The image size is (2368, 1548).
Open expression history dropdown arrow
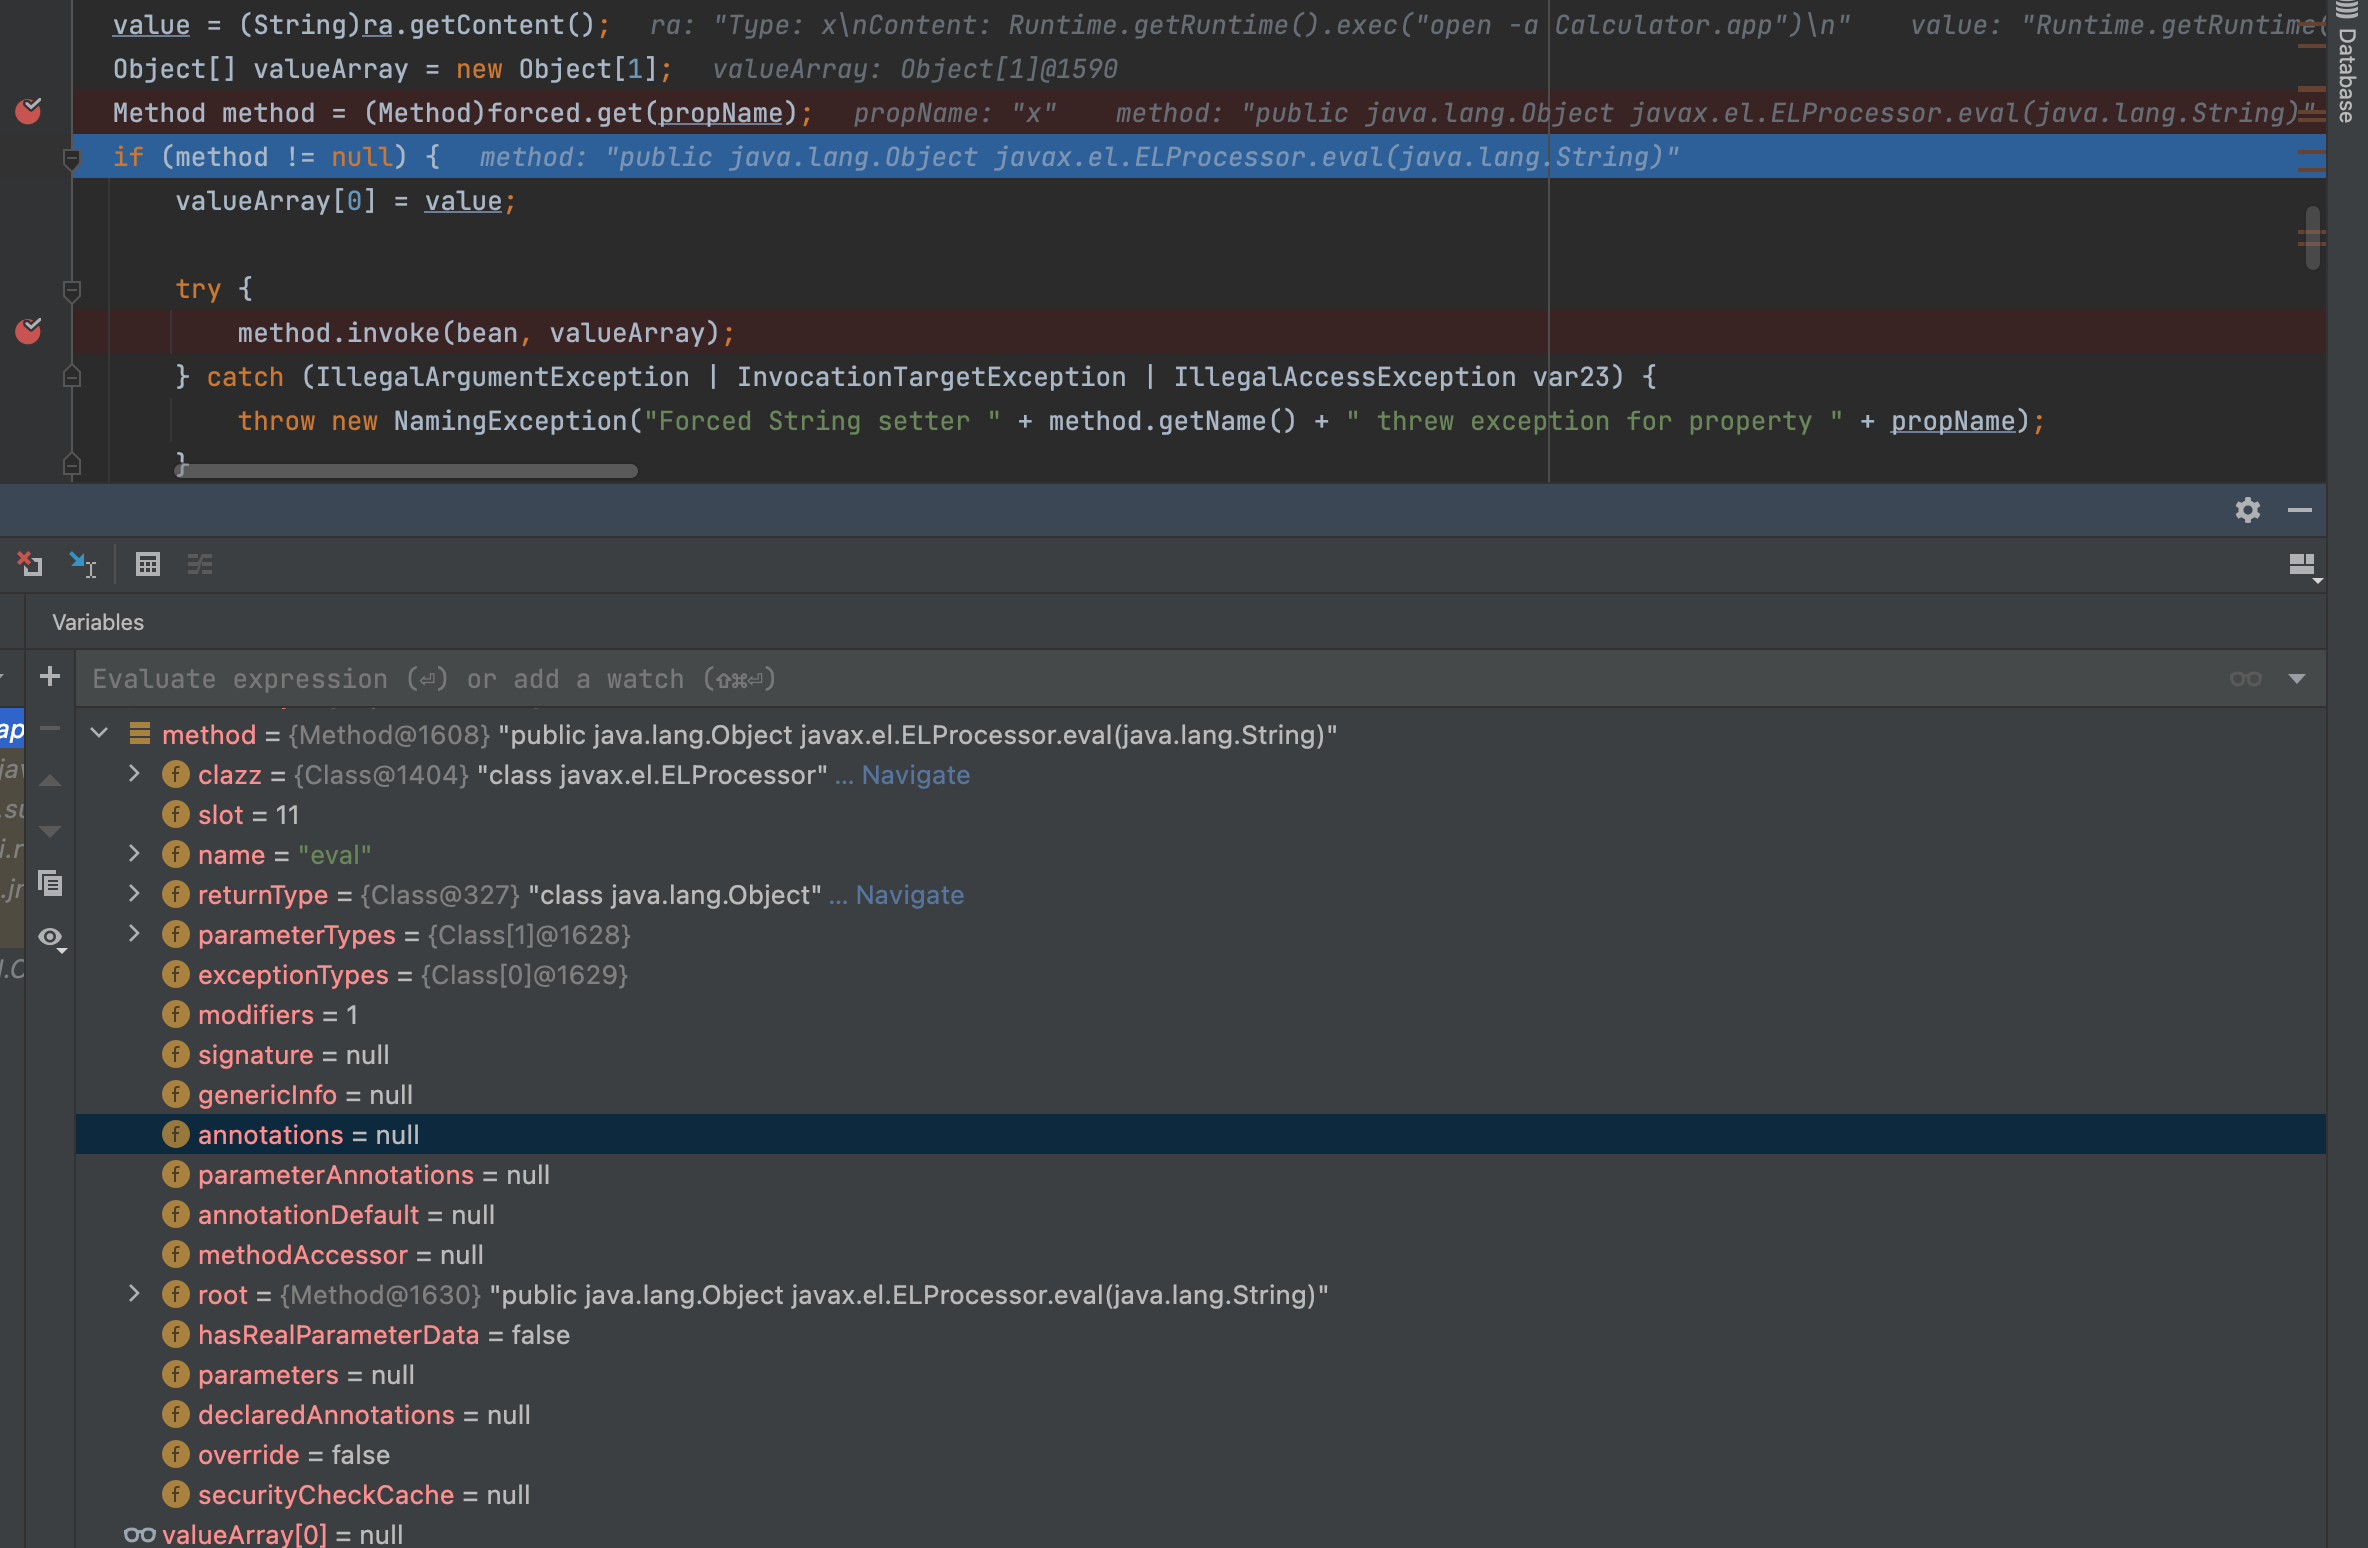2297,679
